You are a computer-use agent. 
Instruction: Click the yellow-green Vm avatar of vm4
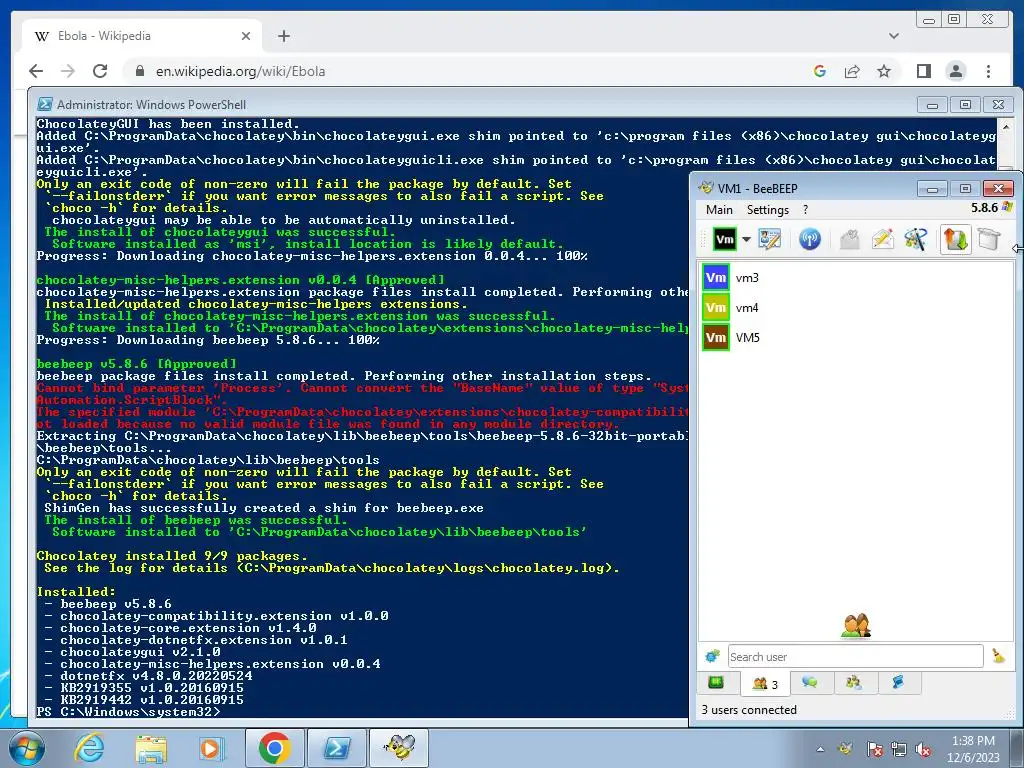tap(716, 308)
